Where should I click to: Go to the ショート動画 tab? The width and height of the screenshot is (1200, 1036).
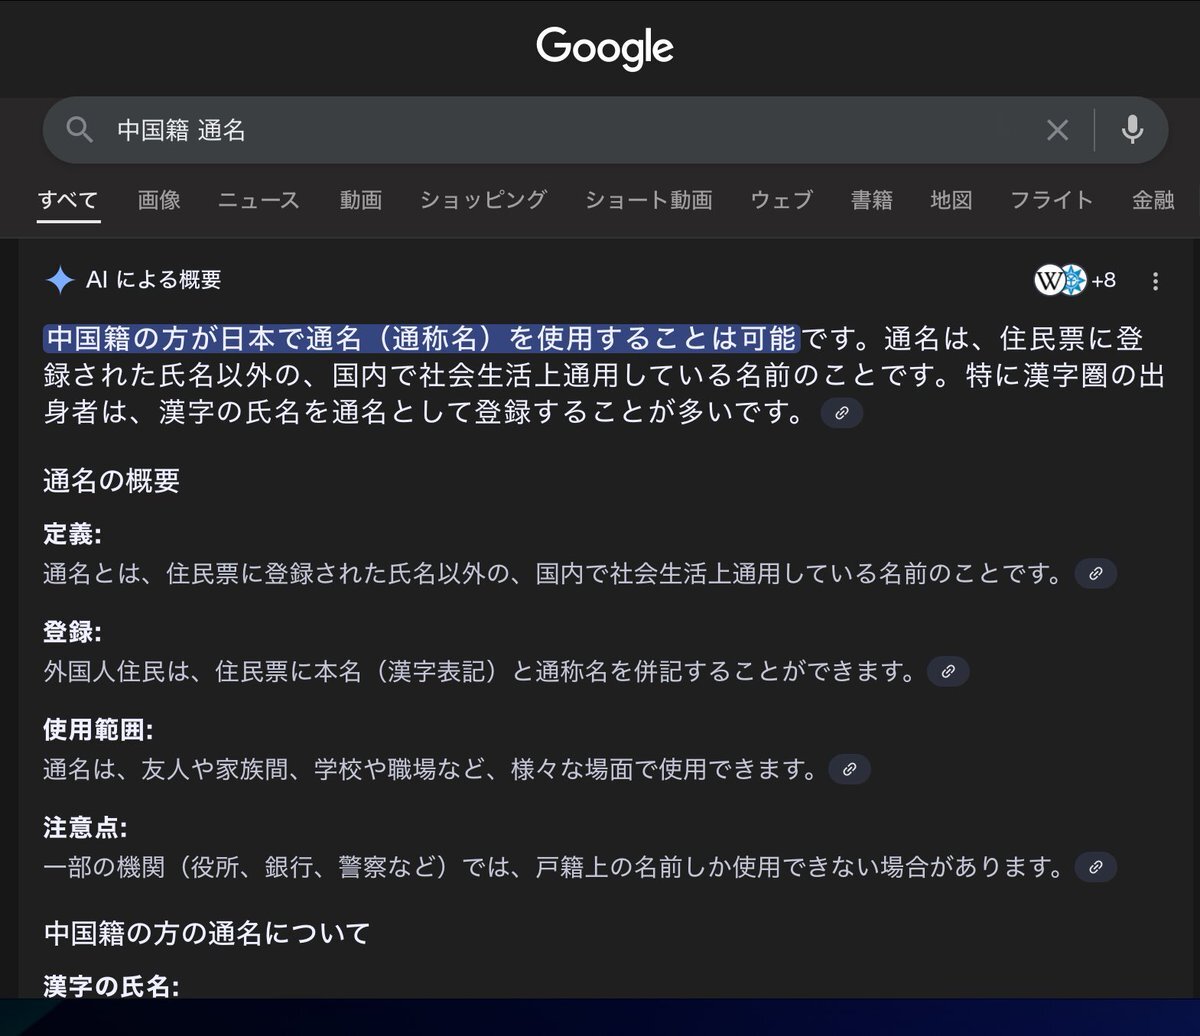click(649, 200)
